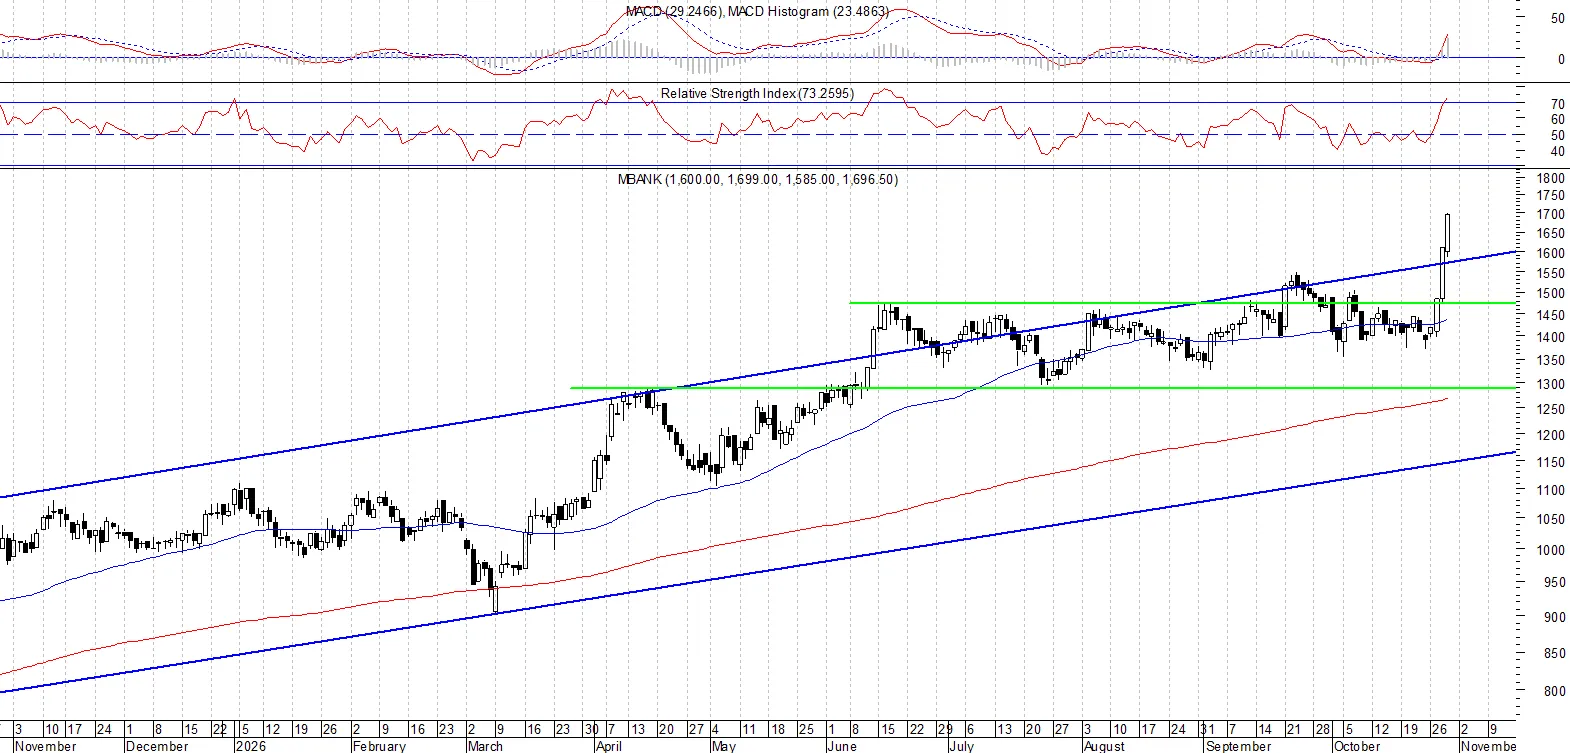Click the 850 price axis value
This screenshot has height=753, width=1570.
pyautogui.click(x=1554, y=653)
